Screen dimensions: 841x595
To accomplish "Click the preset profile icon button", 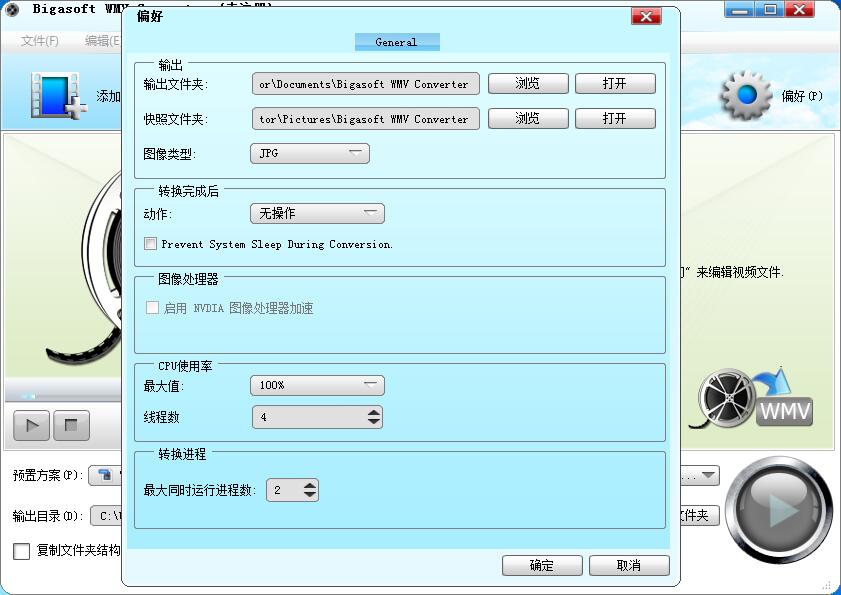I will 105,475.
